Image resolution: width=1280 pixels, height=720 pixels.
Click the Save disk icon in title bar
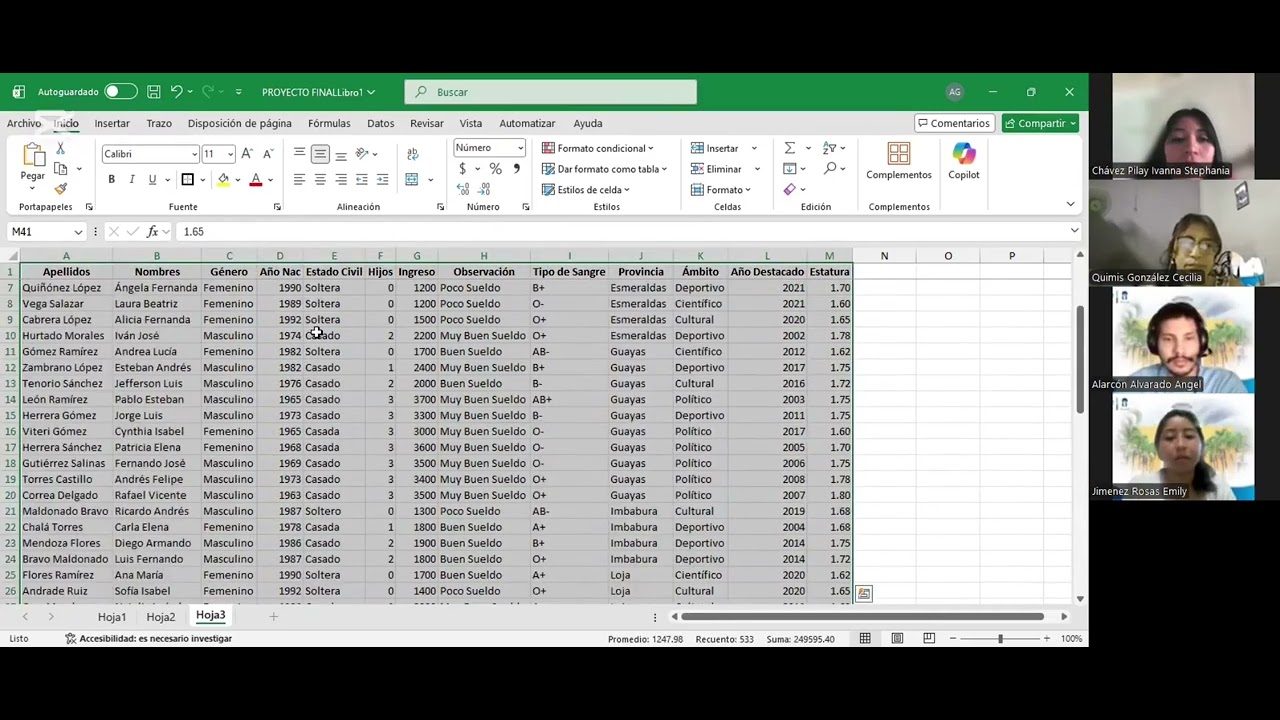click(153, 92)
